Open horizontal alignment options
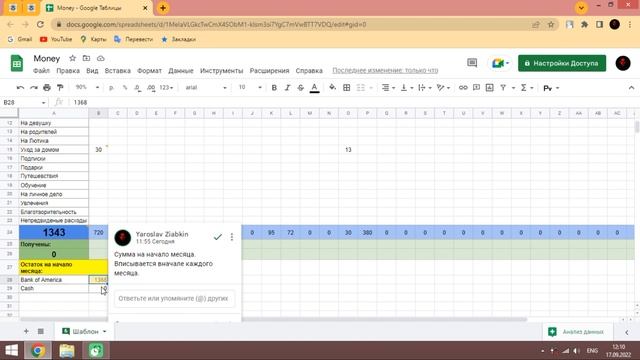This screenshot has width=640, height=360. 388,88
